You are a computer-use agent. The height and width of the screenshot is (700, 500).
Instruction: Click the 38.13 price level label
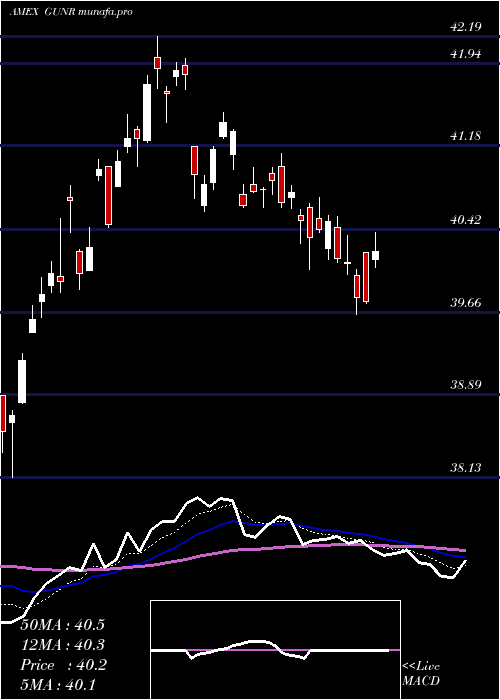[466, 467]
